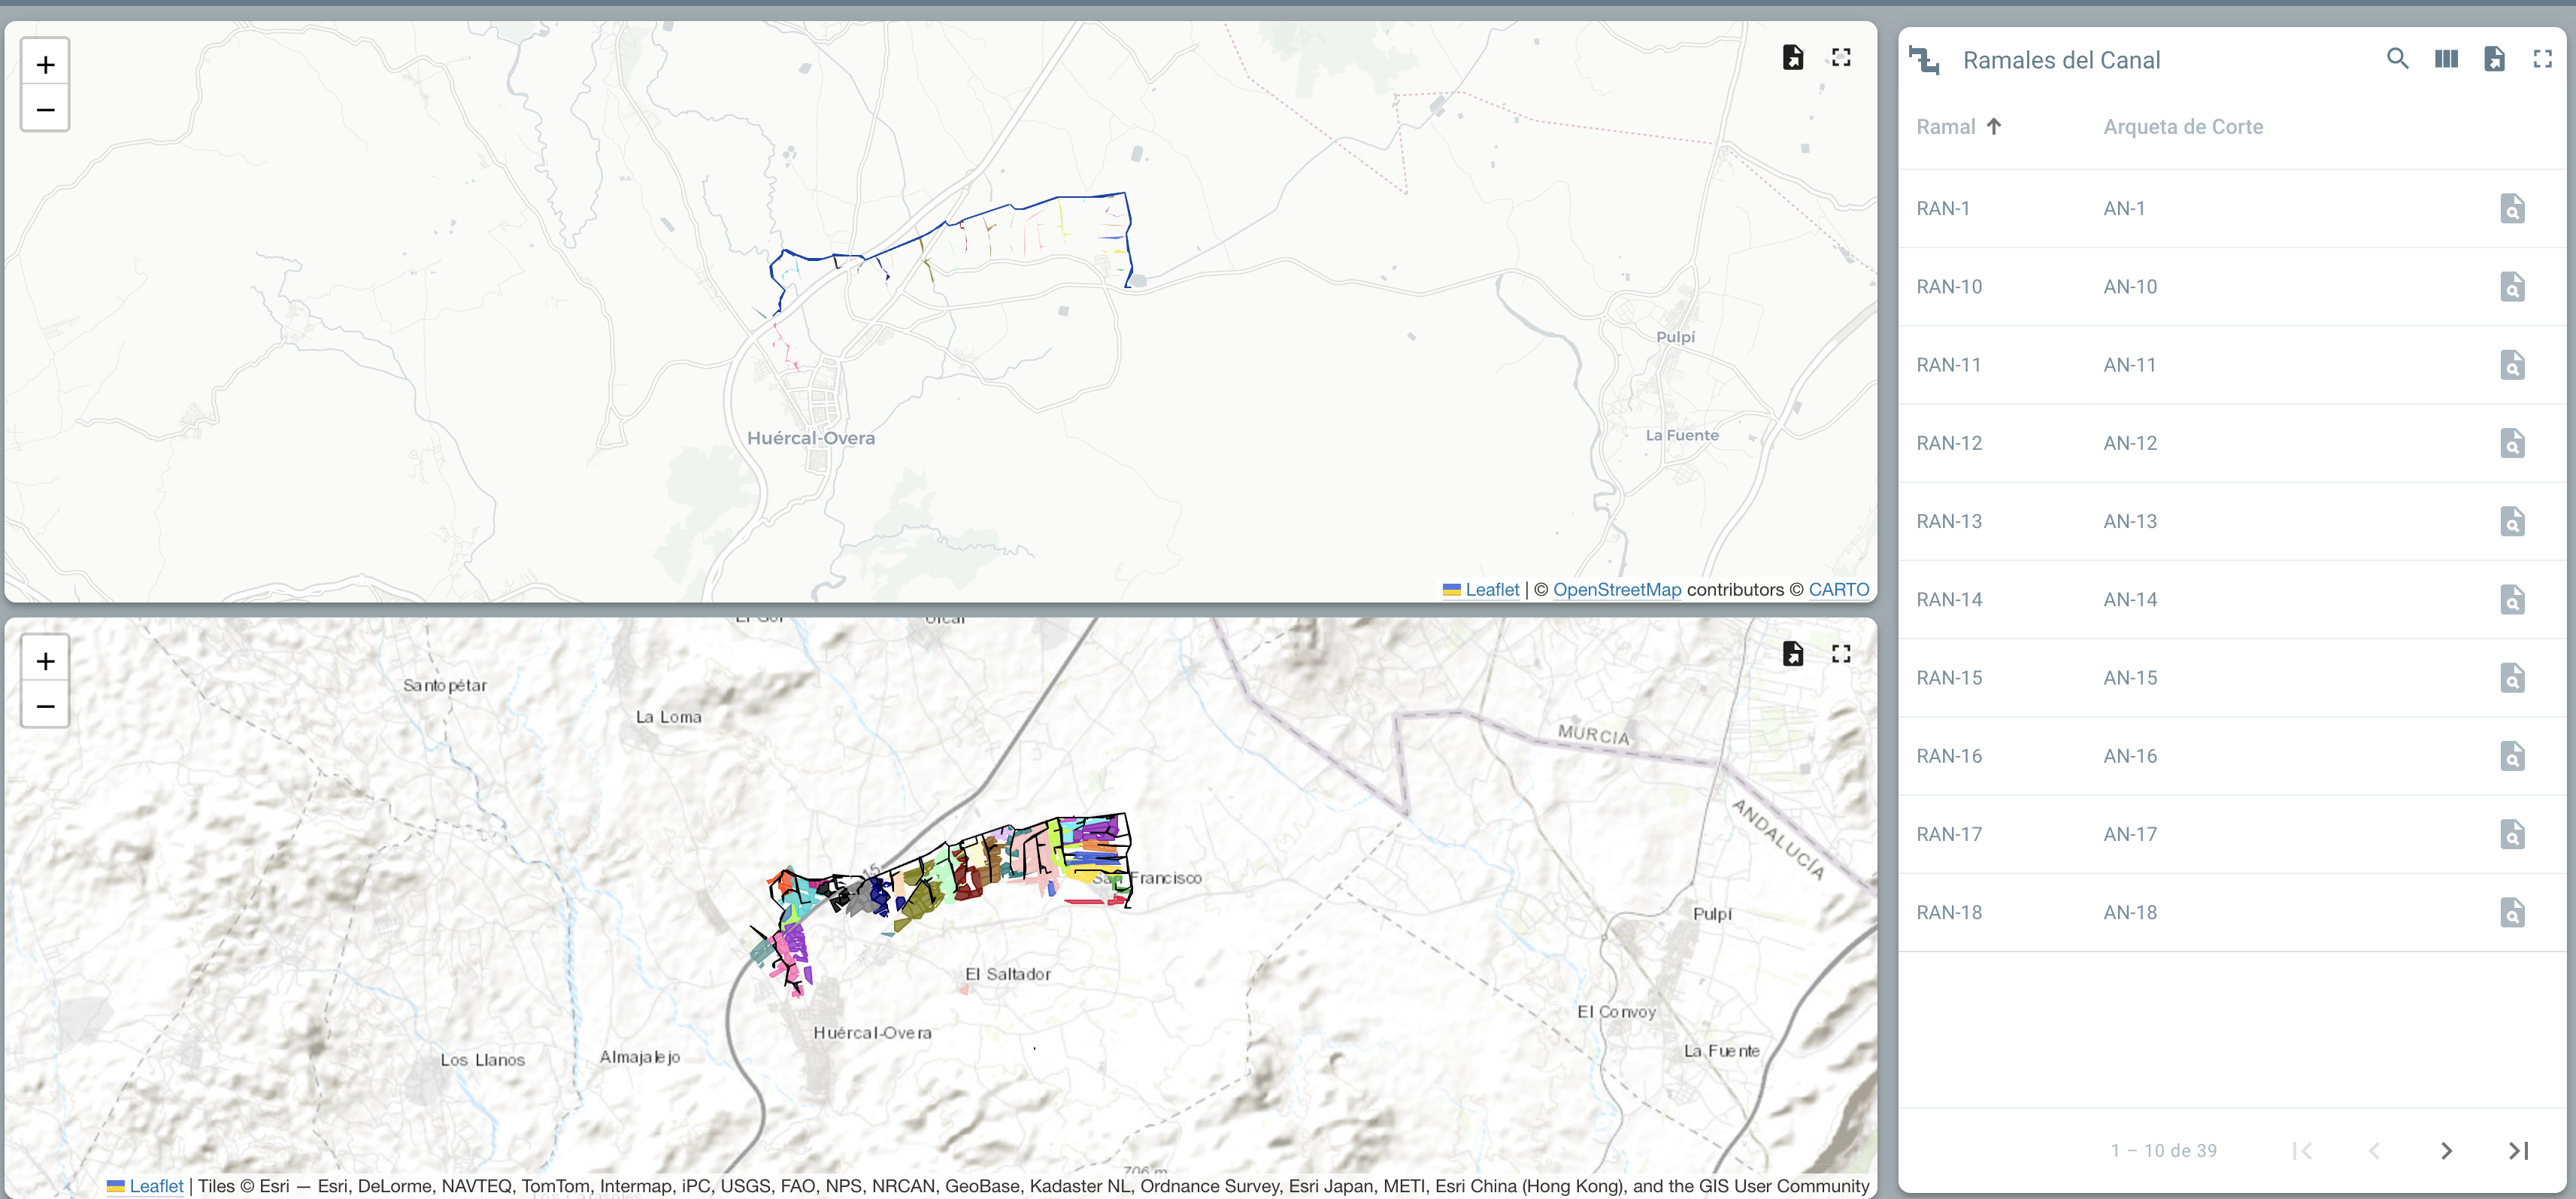Toggle fullscreen on the Ramales del Canal panel
The image size is (2576, 1199).
point(2543,59)
